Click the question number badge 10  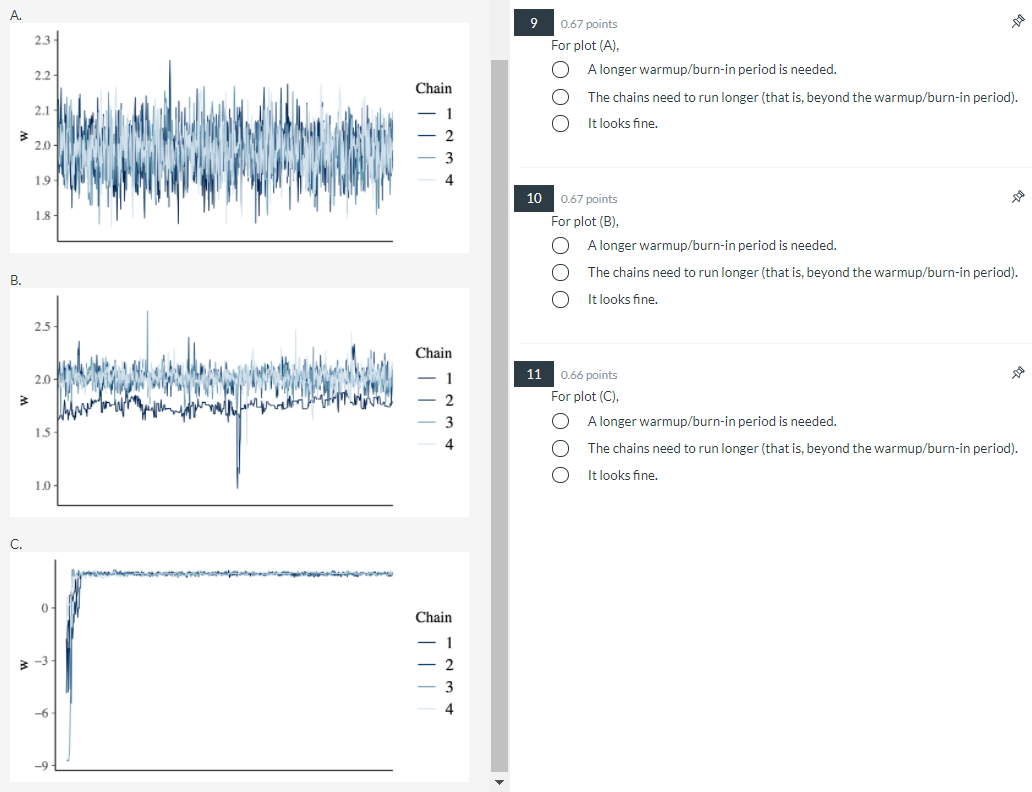point(533,197)
